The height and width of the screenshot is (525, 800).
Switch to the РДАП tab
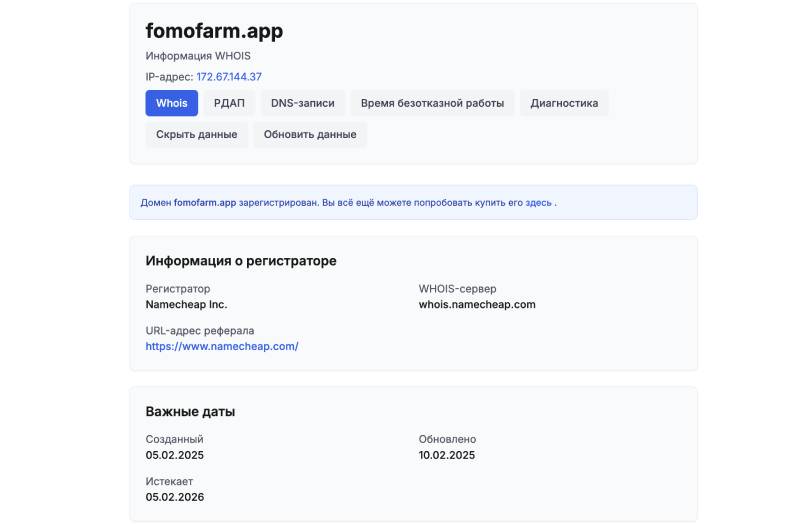pyautogui.click(x=229, y=103)
